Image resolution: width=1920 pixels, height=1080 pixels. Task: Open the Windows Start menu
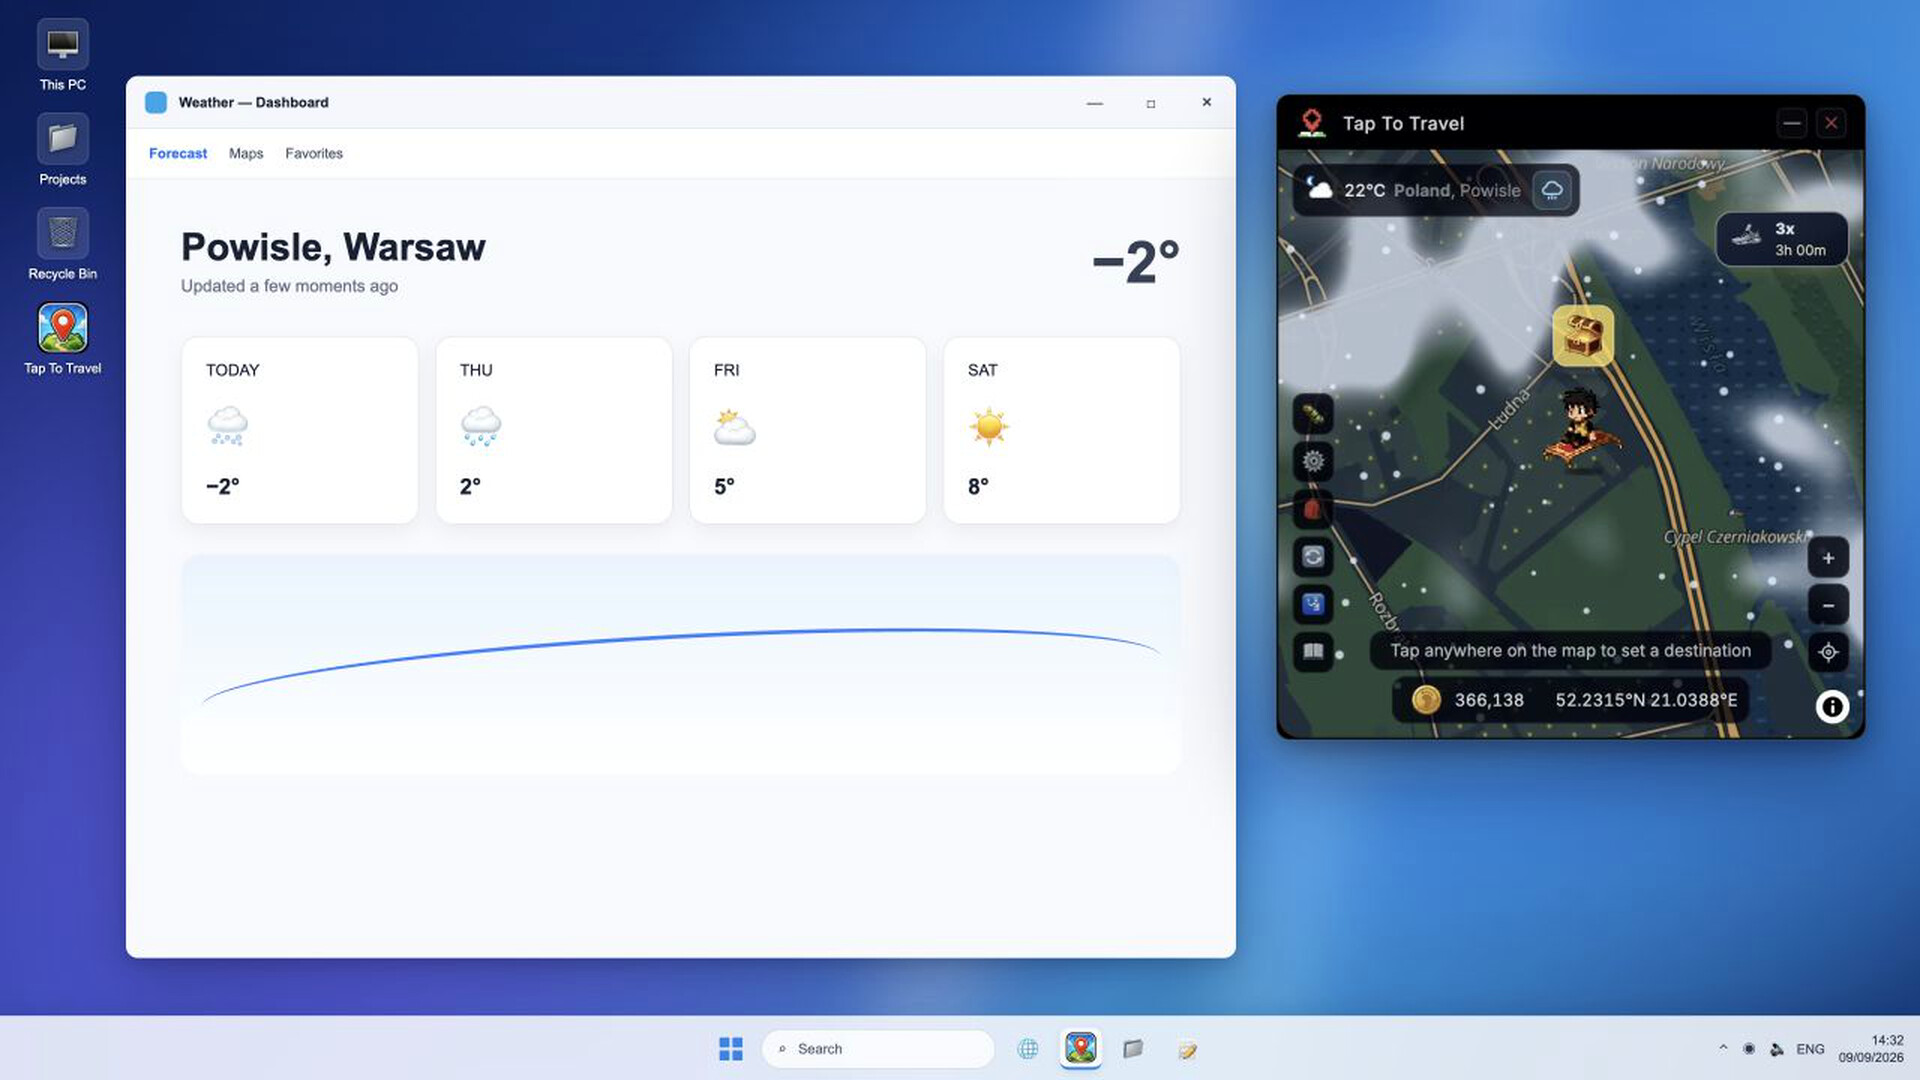tap(731, 1048)
